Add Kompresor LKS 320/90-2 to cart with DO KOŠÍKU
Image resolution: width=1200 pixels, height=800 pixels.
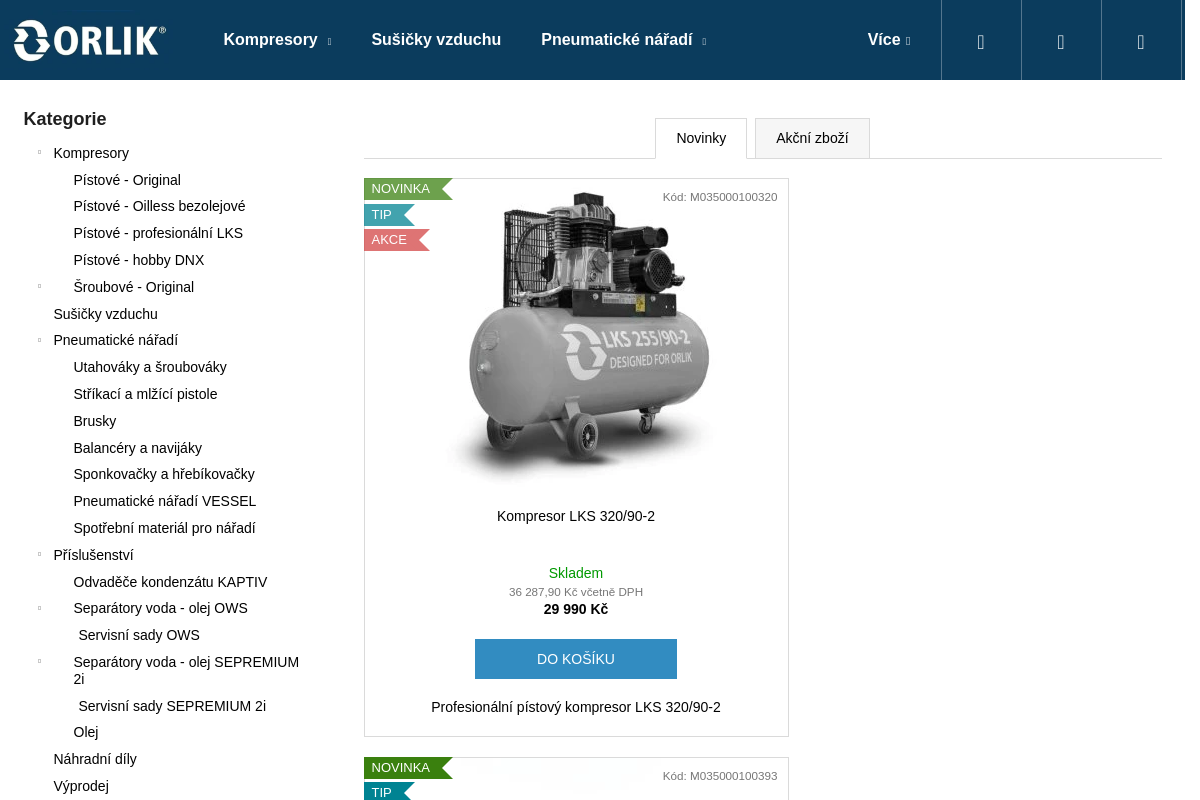[576, 659]
